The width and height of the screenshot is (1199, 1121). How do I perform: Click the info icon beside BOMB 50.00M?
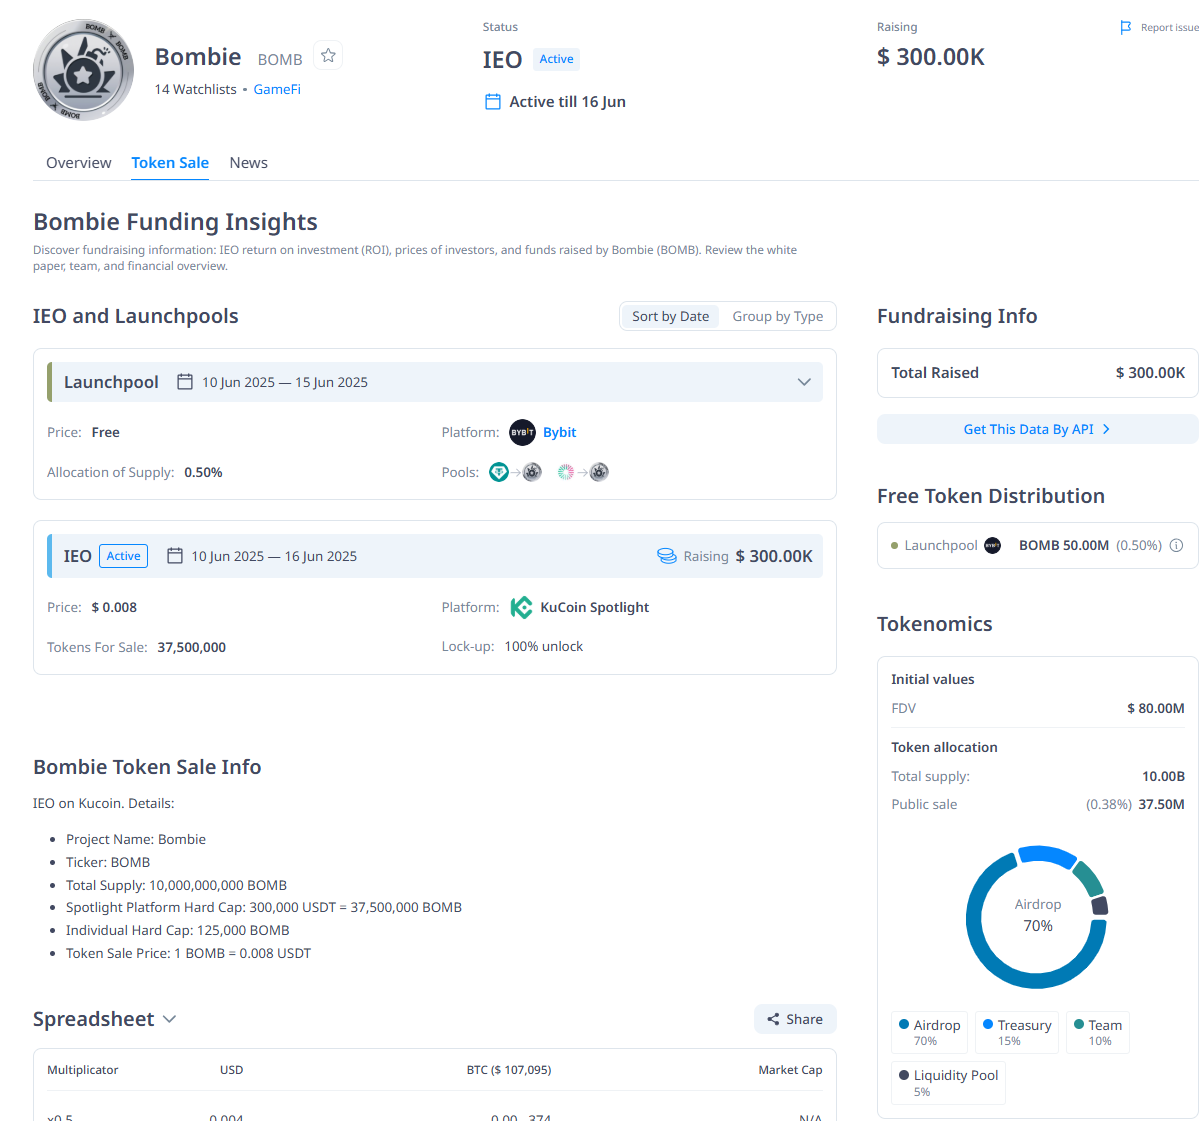[x=1176, y=545]
